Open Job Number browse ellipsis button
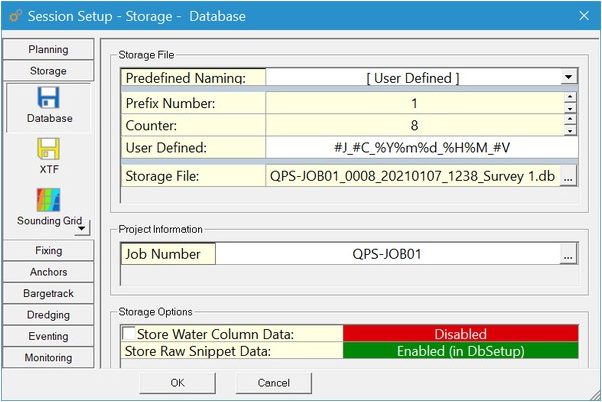 point(569,254)
